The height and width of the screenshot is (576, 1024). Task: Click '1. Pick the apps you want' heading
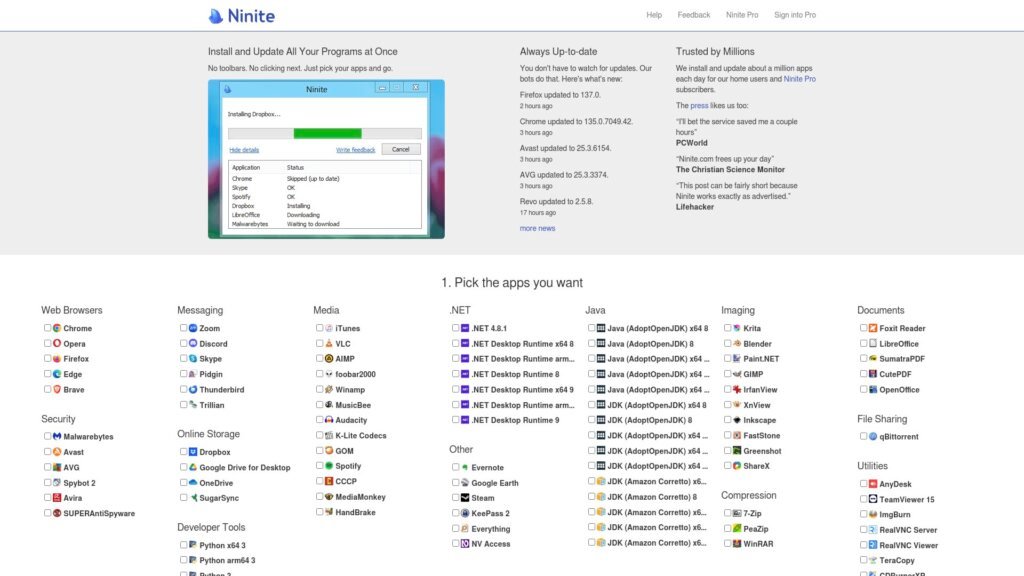click(512, 283)
